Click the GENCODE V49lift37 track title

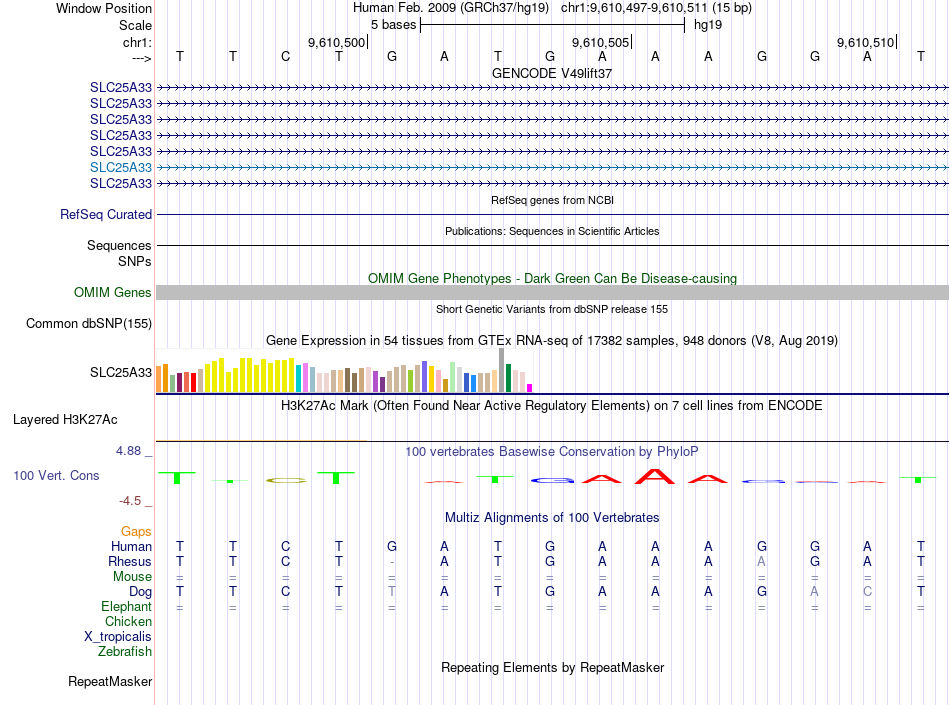[552, 73]
